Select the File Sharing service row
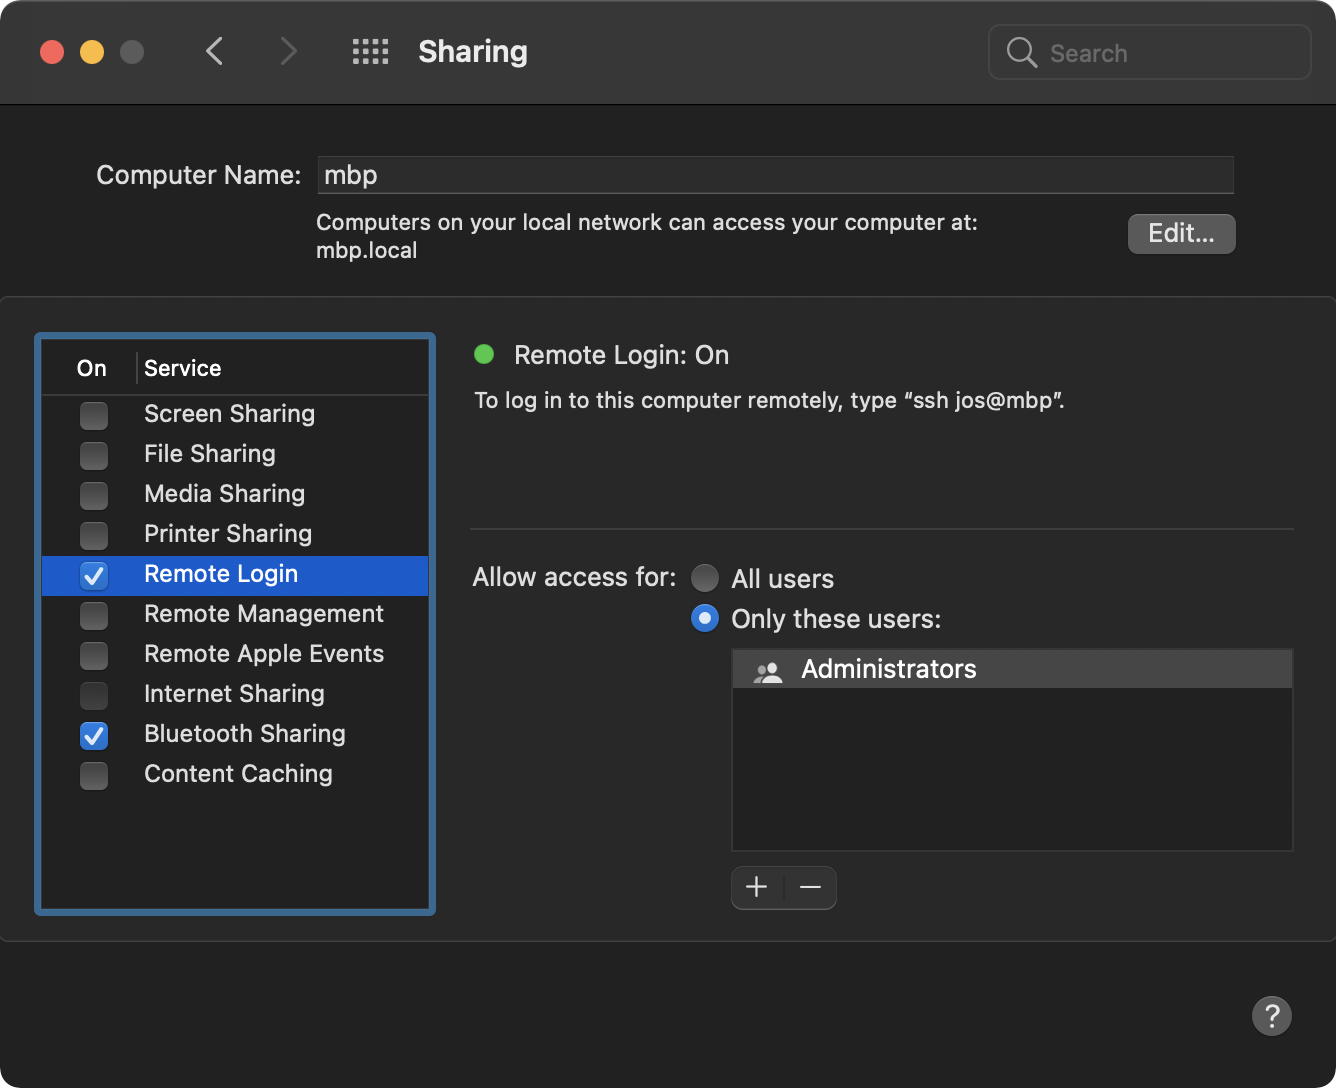The image size is (1336, 1088). 235,454
